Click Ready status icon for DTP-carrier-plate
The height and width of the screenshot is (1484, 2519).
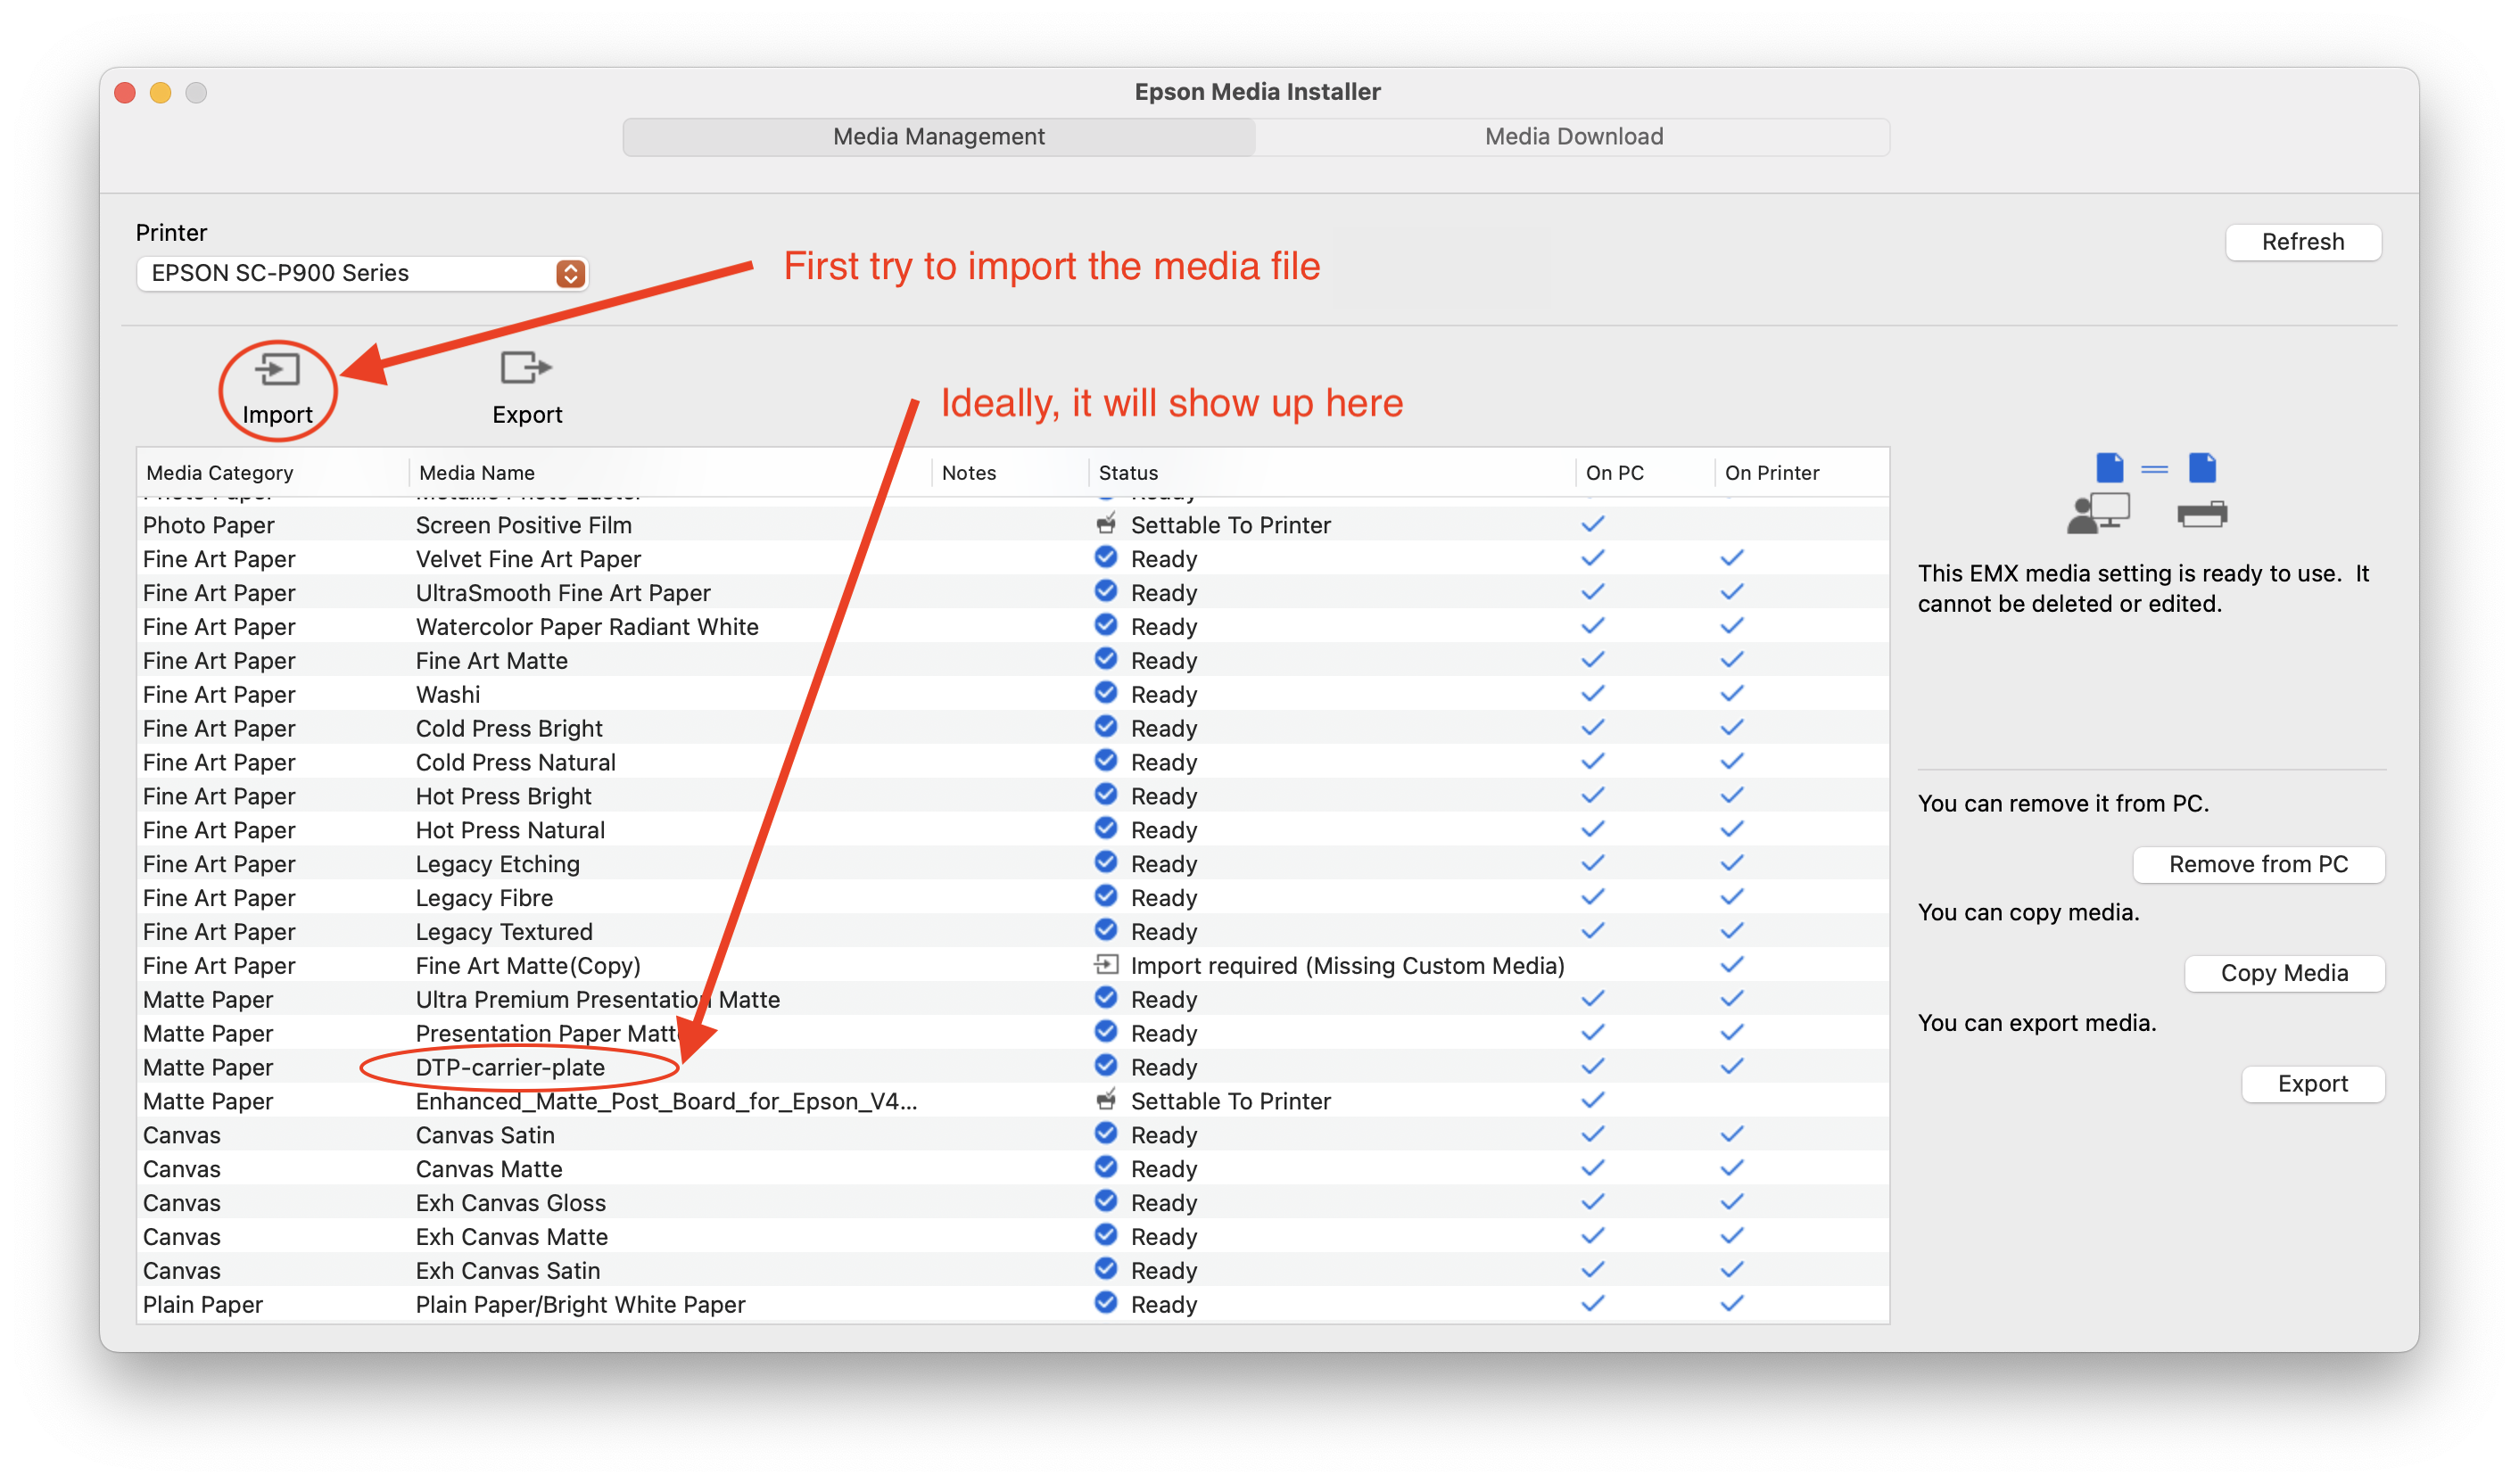click(1105, 1066)
